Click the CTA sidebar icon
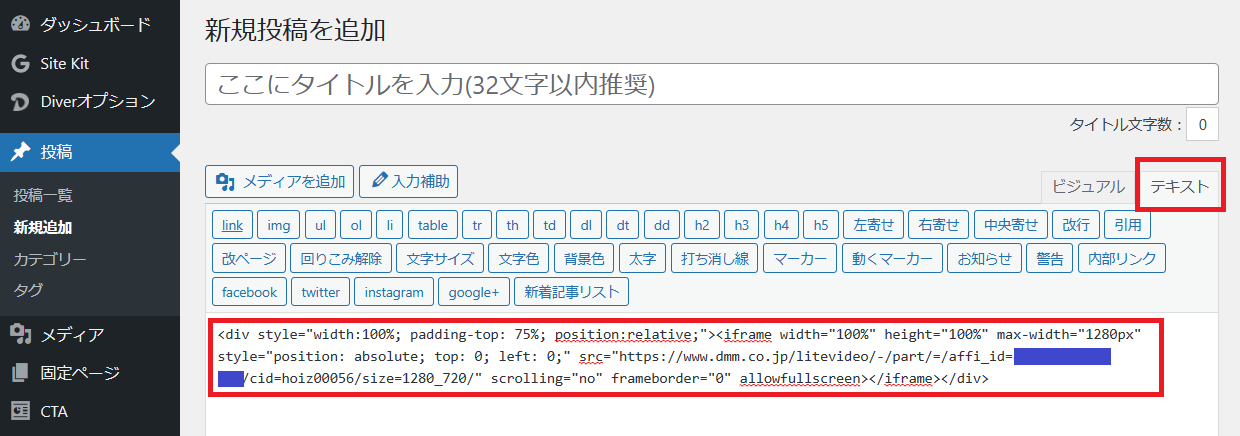Screen dimensions: 1240x436 point(19,411)
